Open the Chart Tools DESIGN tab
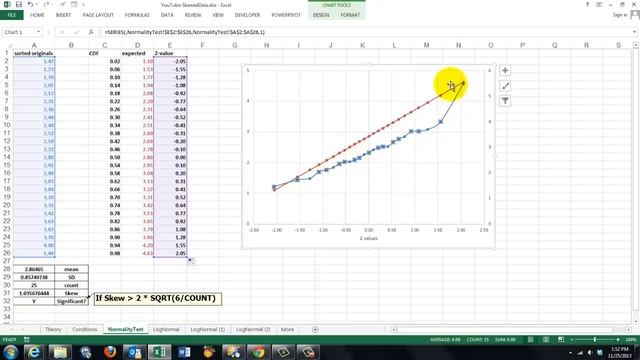Screen dimensions: 640x360 [x=321, y=15]
